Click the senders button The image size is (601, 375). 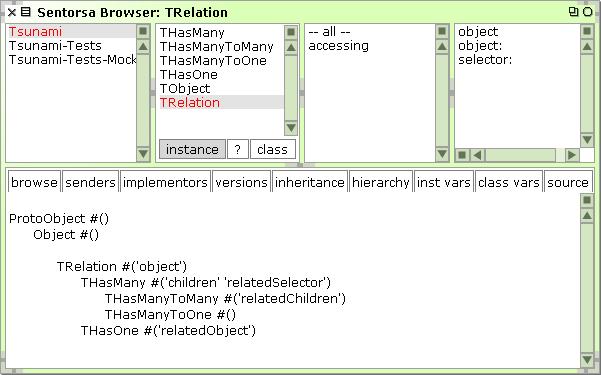(90, 182)
